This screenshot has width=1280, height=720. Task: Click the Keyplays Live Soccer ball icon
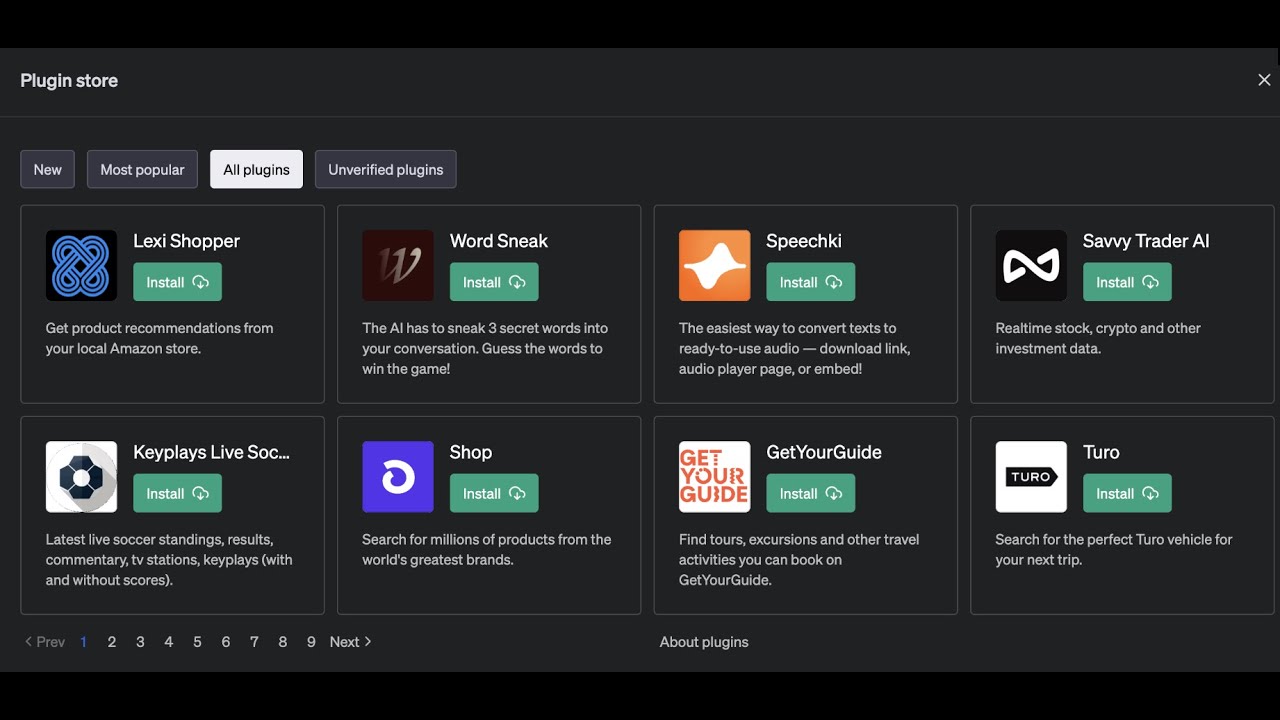click(x=81, y=477)
